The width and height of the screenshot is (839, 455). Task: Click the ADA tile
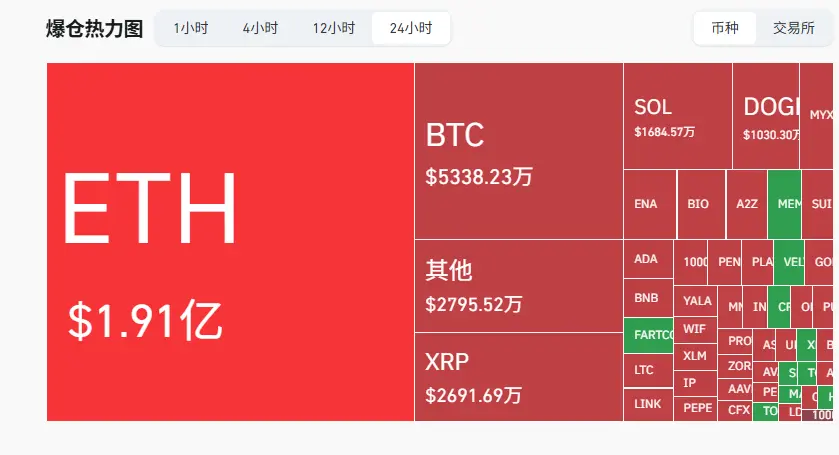tap(649, 259)
